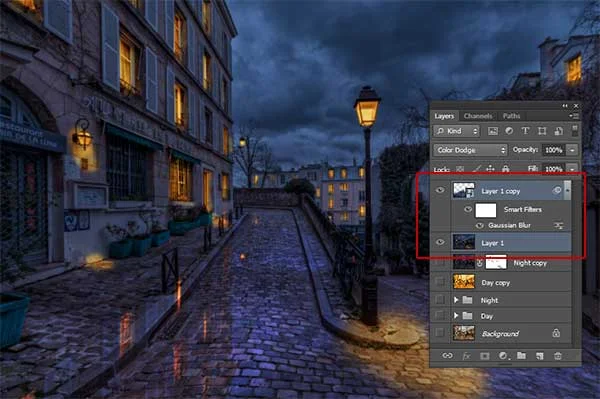
Task: Show the Day copy layer
Action: pyautogui.click(x=440, y=282)
